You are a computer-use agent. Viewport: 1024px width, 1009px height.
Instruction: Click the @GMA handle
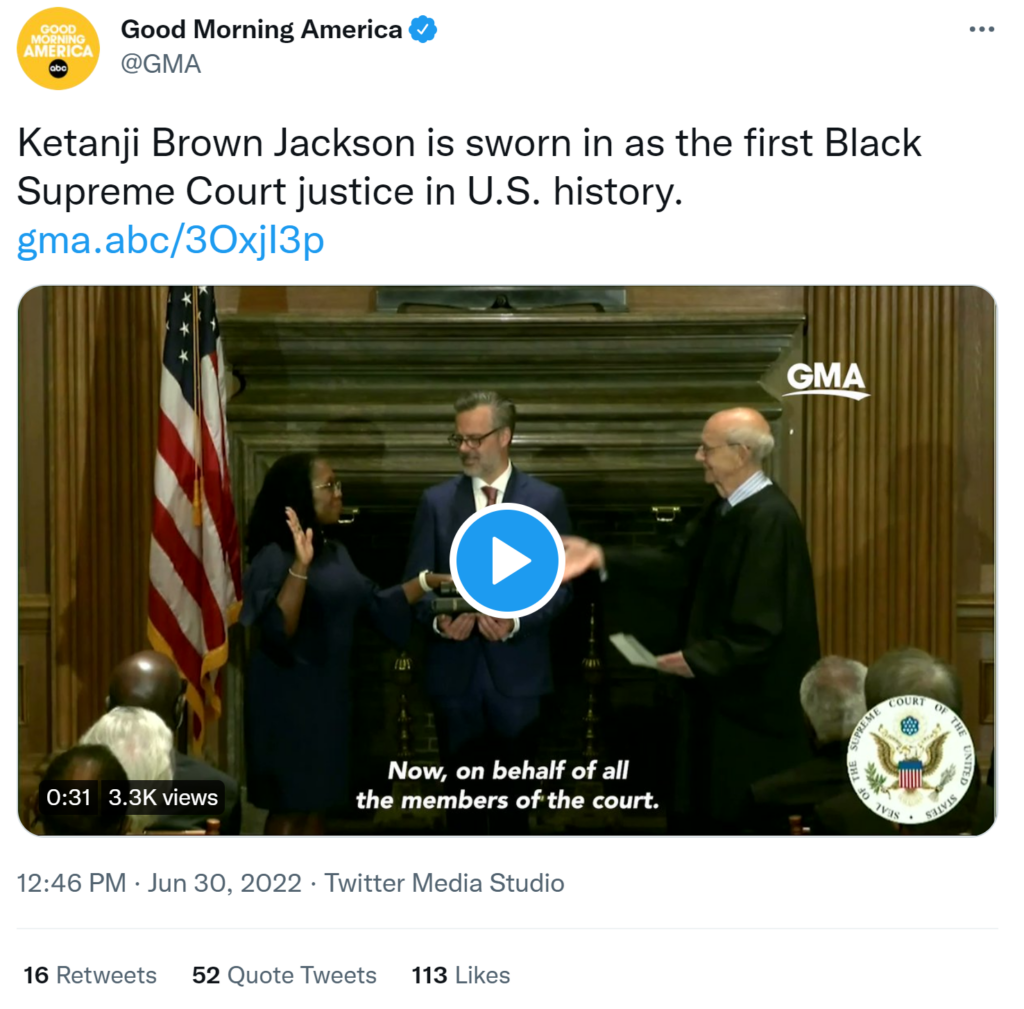click(x=161, y=64)
